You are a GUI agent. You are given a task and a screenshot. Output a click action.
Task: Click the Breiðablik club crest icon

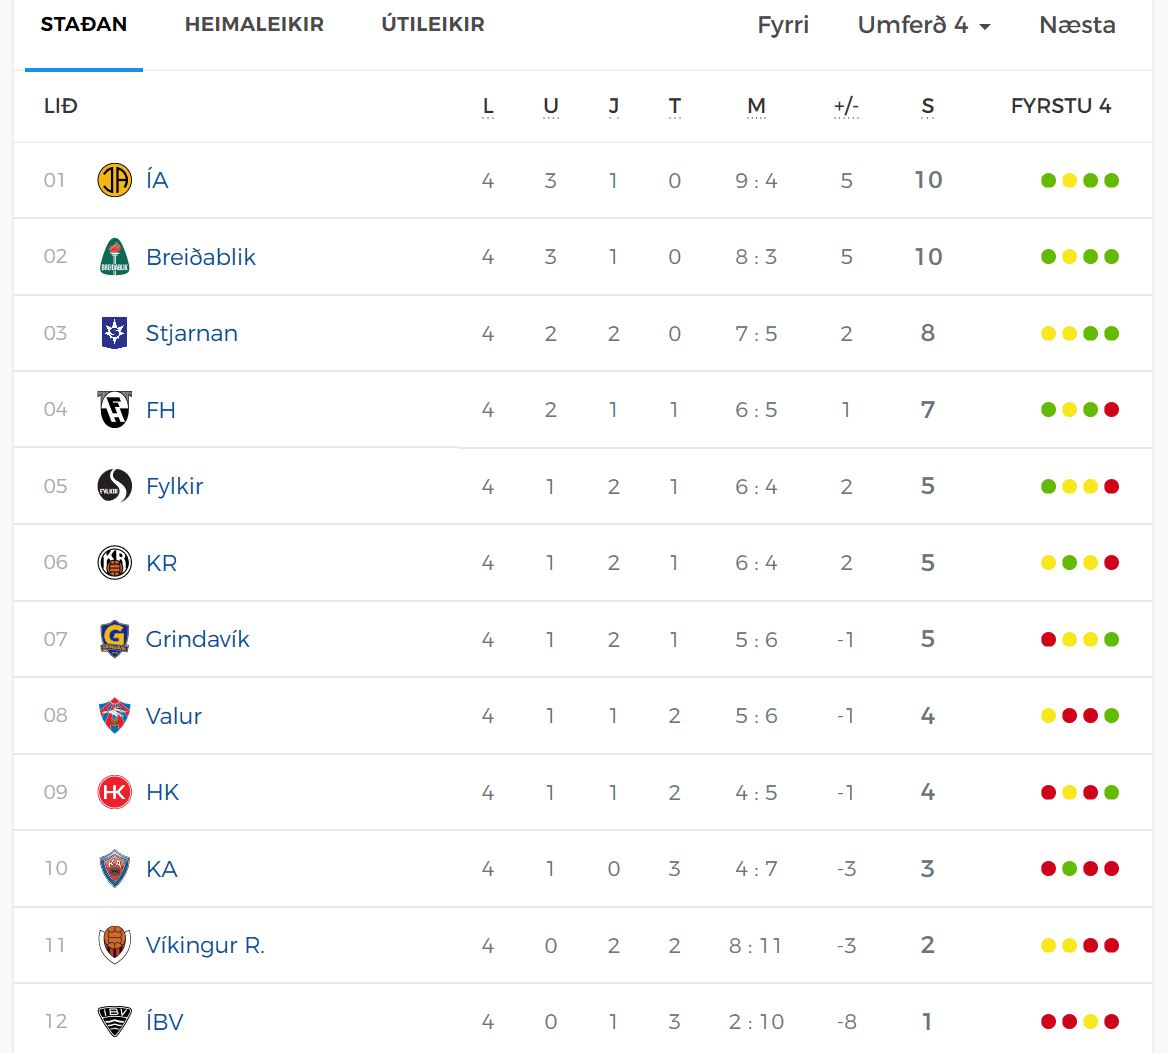[115, 257]
